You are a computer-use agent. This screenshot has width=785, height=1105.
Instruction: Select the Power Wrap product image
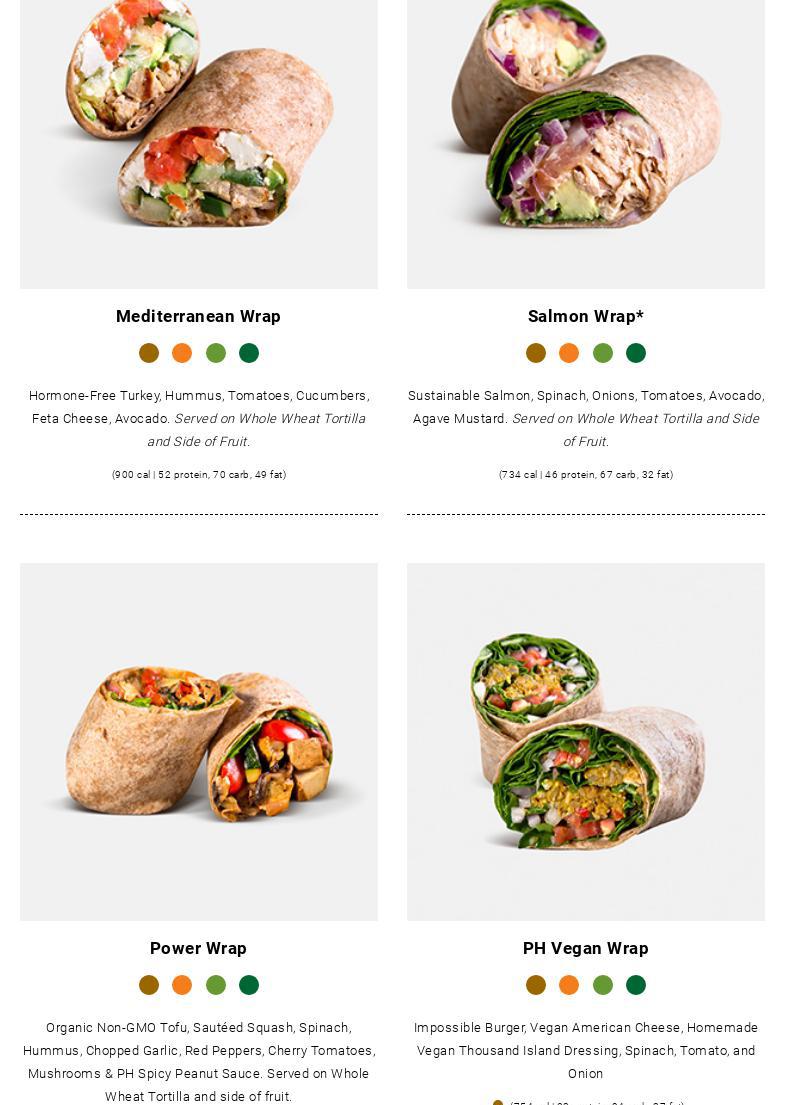[x=199, y=741]
